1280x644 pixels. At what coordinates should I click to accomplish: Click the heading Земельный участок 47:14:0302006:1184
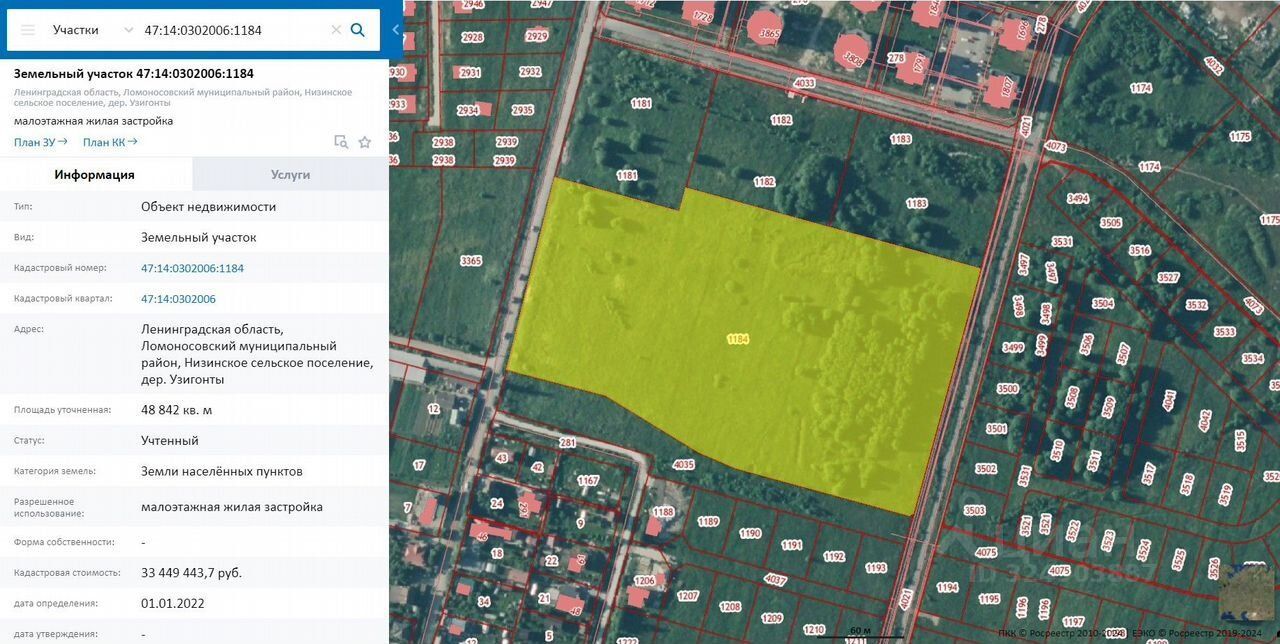(x=134, y=74)
